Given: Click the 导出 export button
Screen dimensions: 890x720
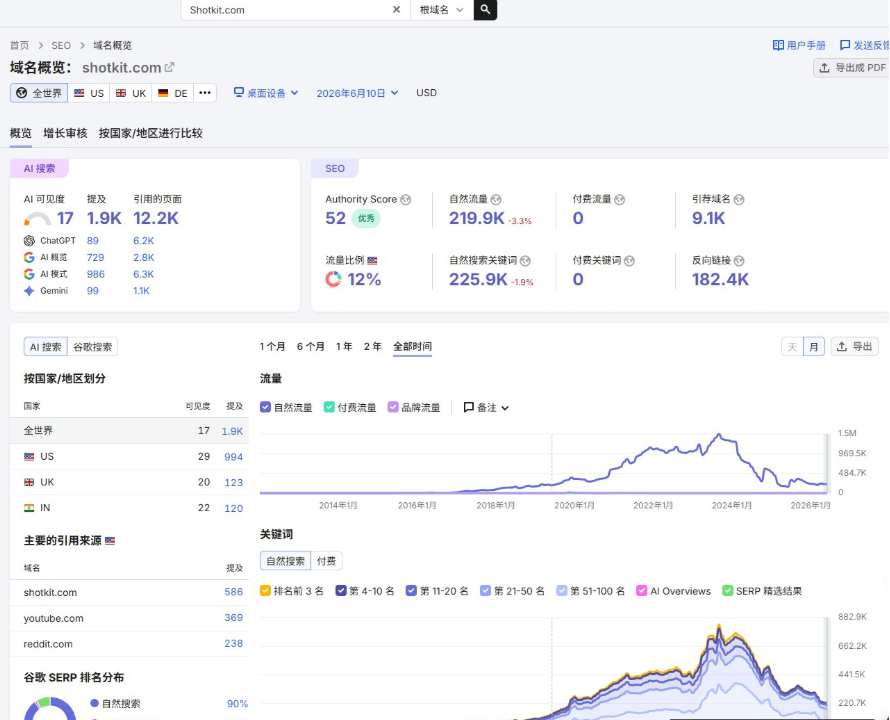Looking at the screenshot, I should pos(855,346).
